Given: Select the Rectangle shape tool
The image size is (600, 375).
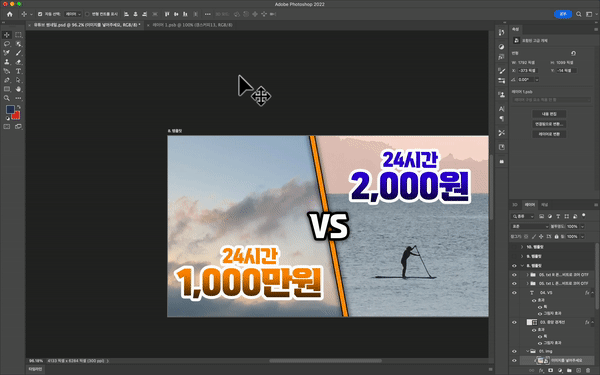Looking at the screenshot, I should [x=7, y=89].
